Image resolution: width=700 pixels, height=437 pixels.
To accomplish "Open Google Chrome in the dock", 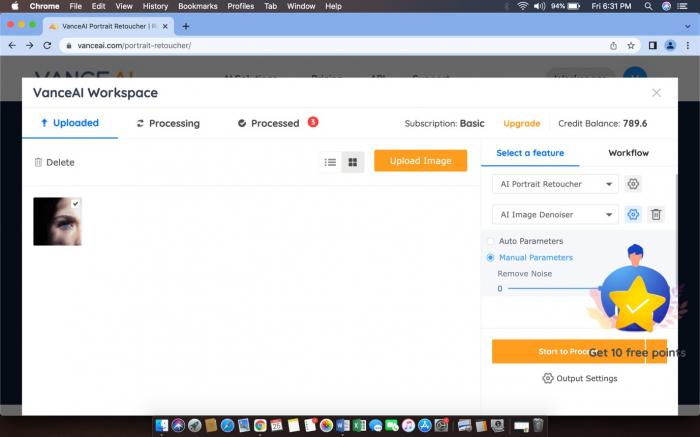I will 260,425.
